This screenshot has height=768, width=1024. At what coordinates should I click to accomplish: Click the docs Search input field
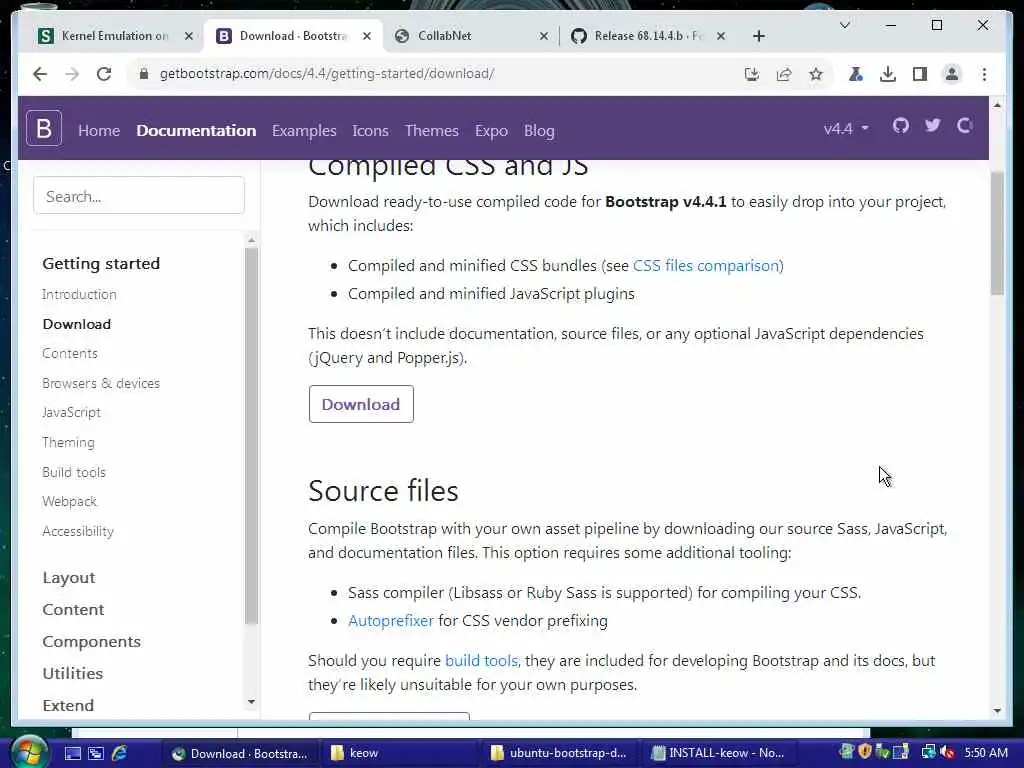[139, 195]
